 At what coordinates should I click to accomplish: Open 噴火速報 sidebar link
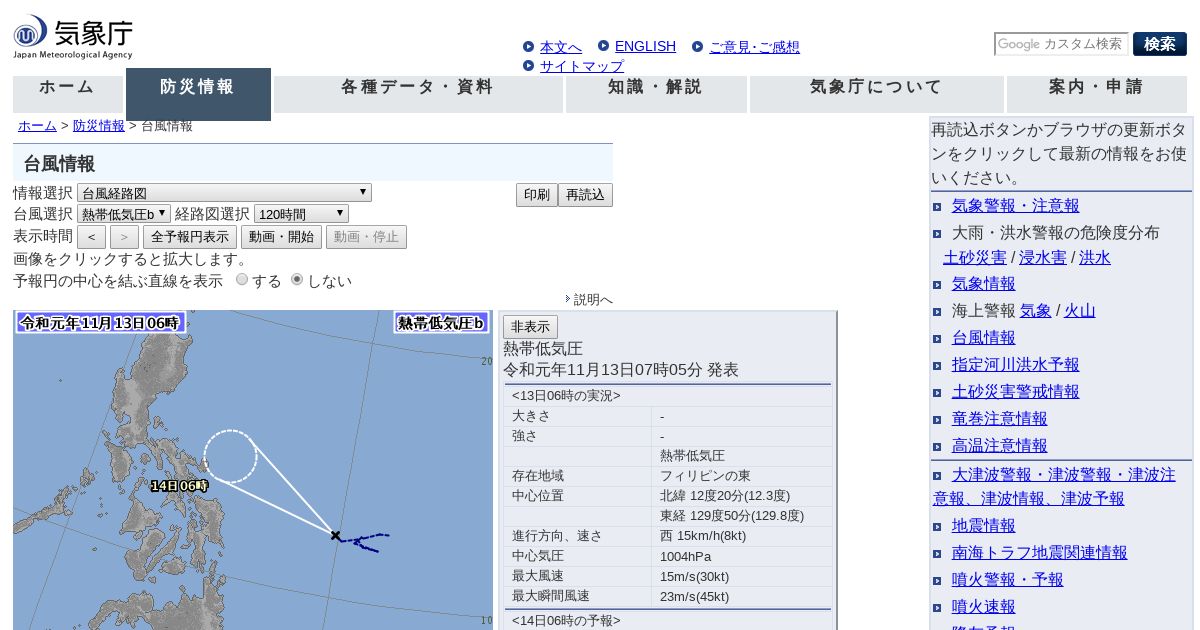click(x=983, y=607)
